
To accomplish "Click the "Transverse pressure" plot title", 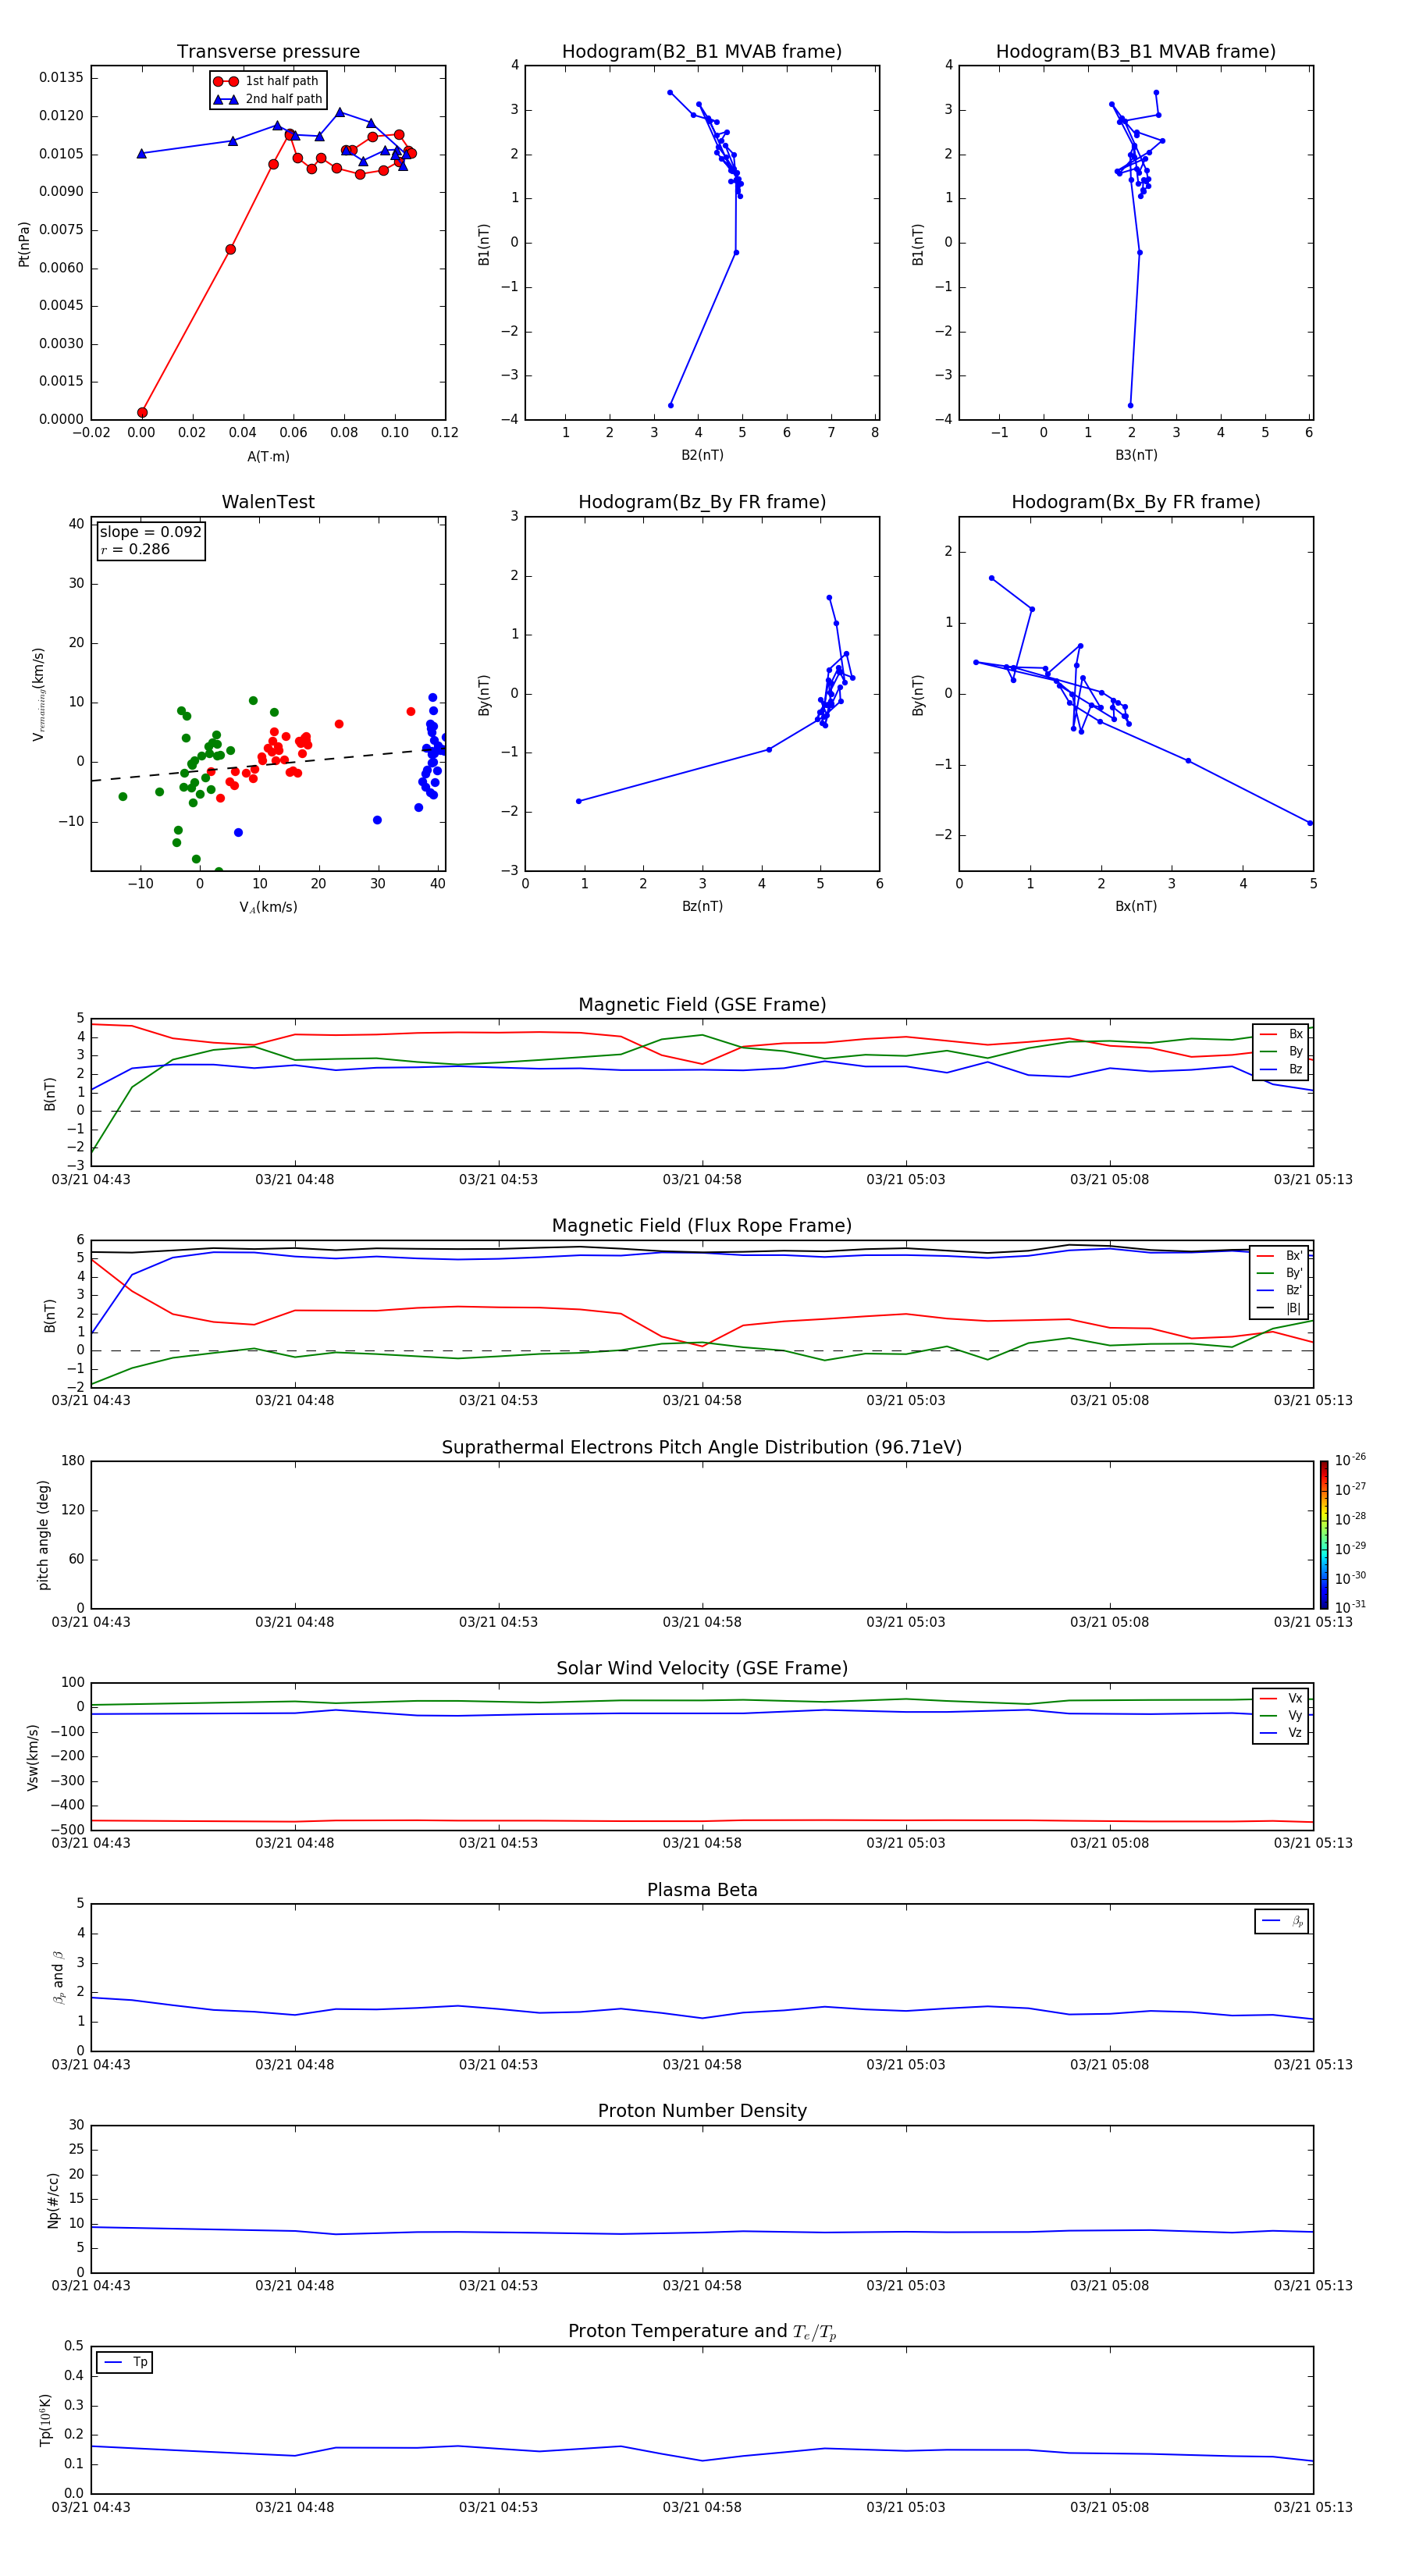I will coord(268,52).
